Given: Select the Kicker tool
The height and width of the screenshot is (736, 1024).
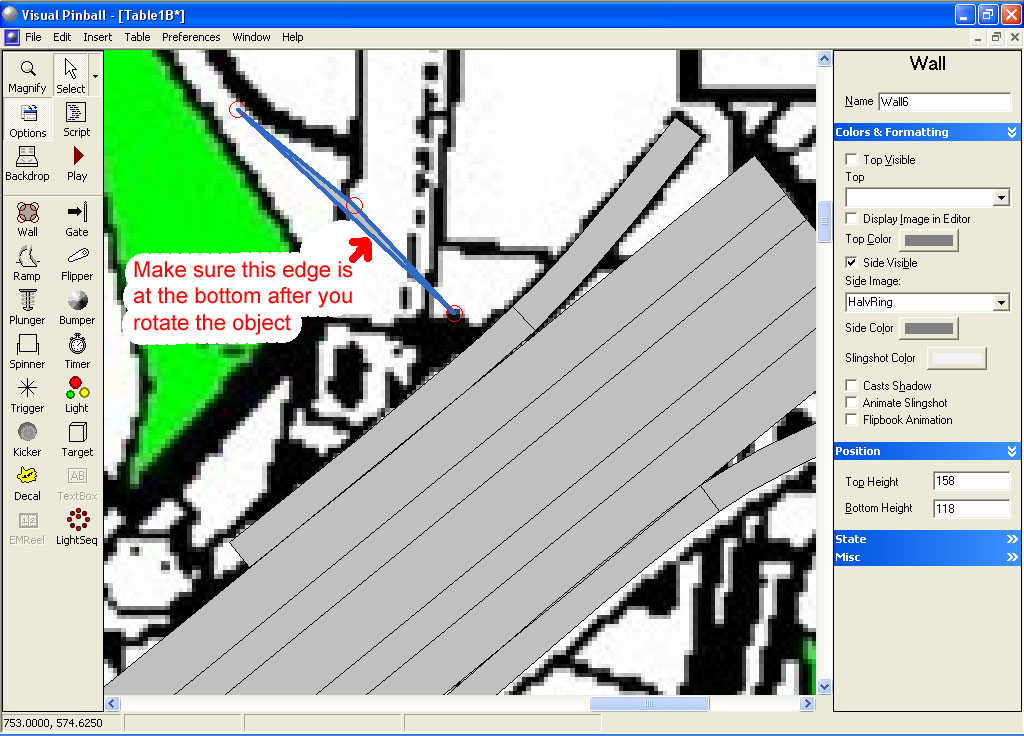Looking at the screenshot, I should [28, 438].
